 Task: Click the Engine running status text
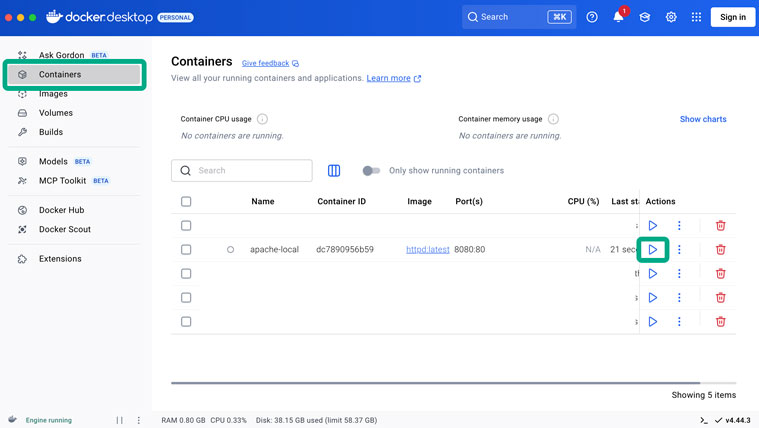[x=48, y=420]
